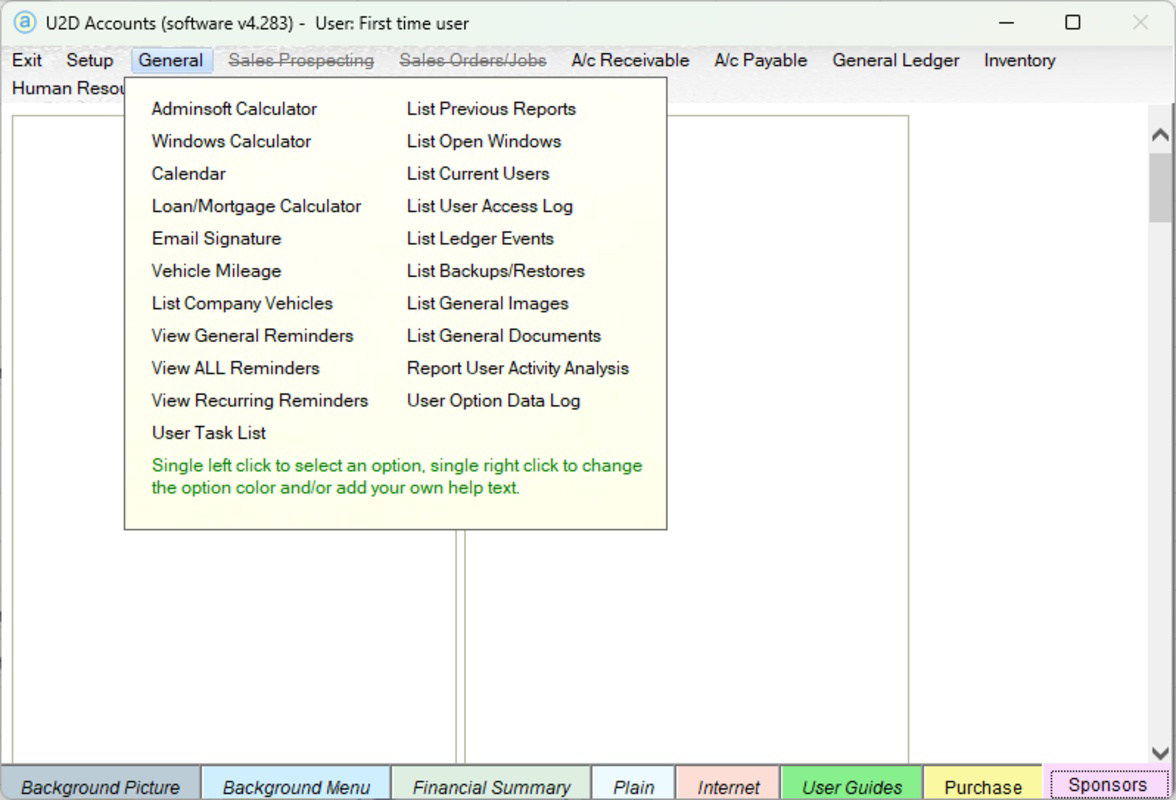This screenshot has width=1176, height=800.
Task: Open the User Task List
Action: 208,433
